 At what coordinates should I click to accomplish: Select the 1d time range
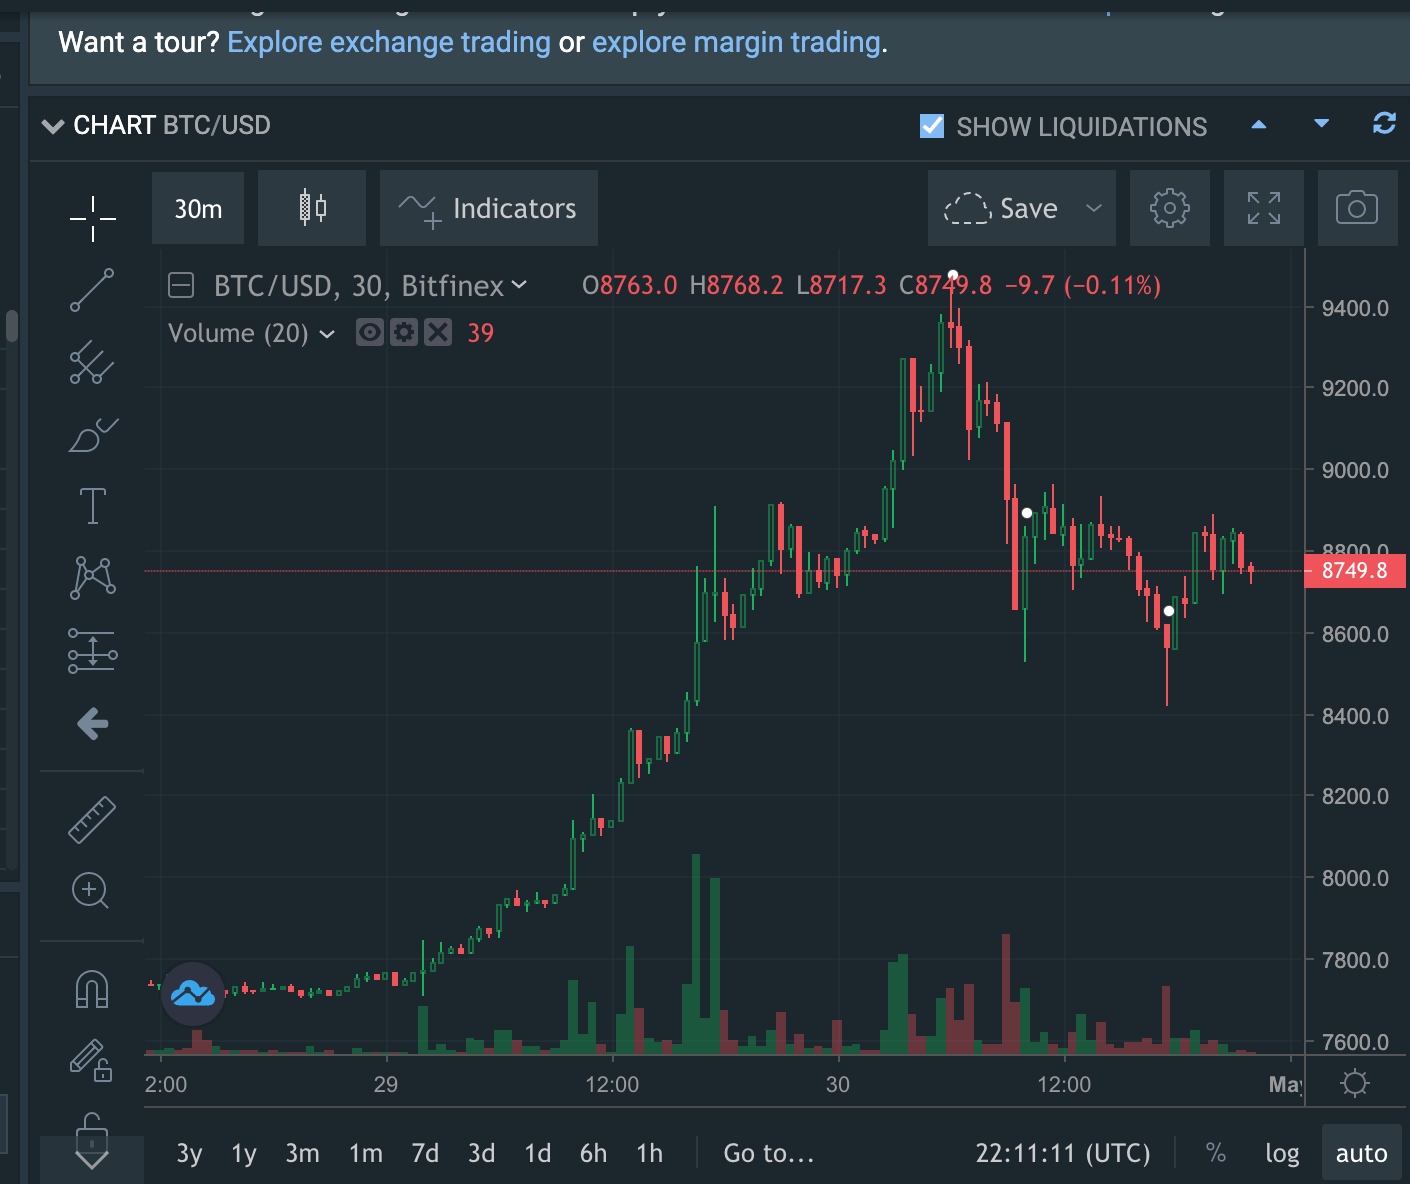coord(537,1153)
